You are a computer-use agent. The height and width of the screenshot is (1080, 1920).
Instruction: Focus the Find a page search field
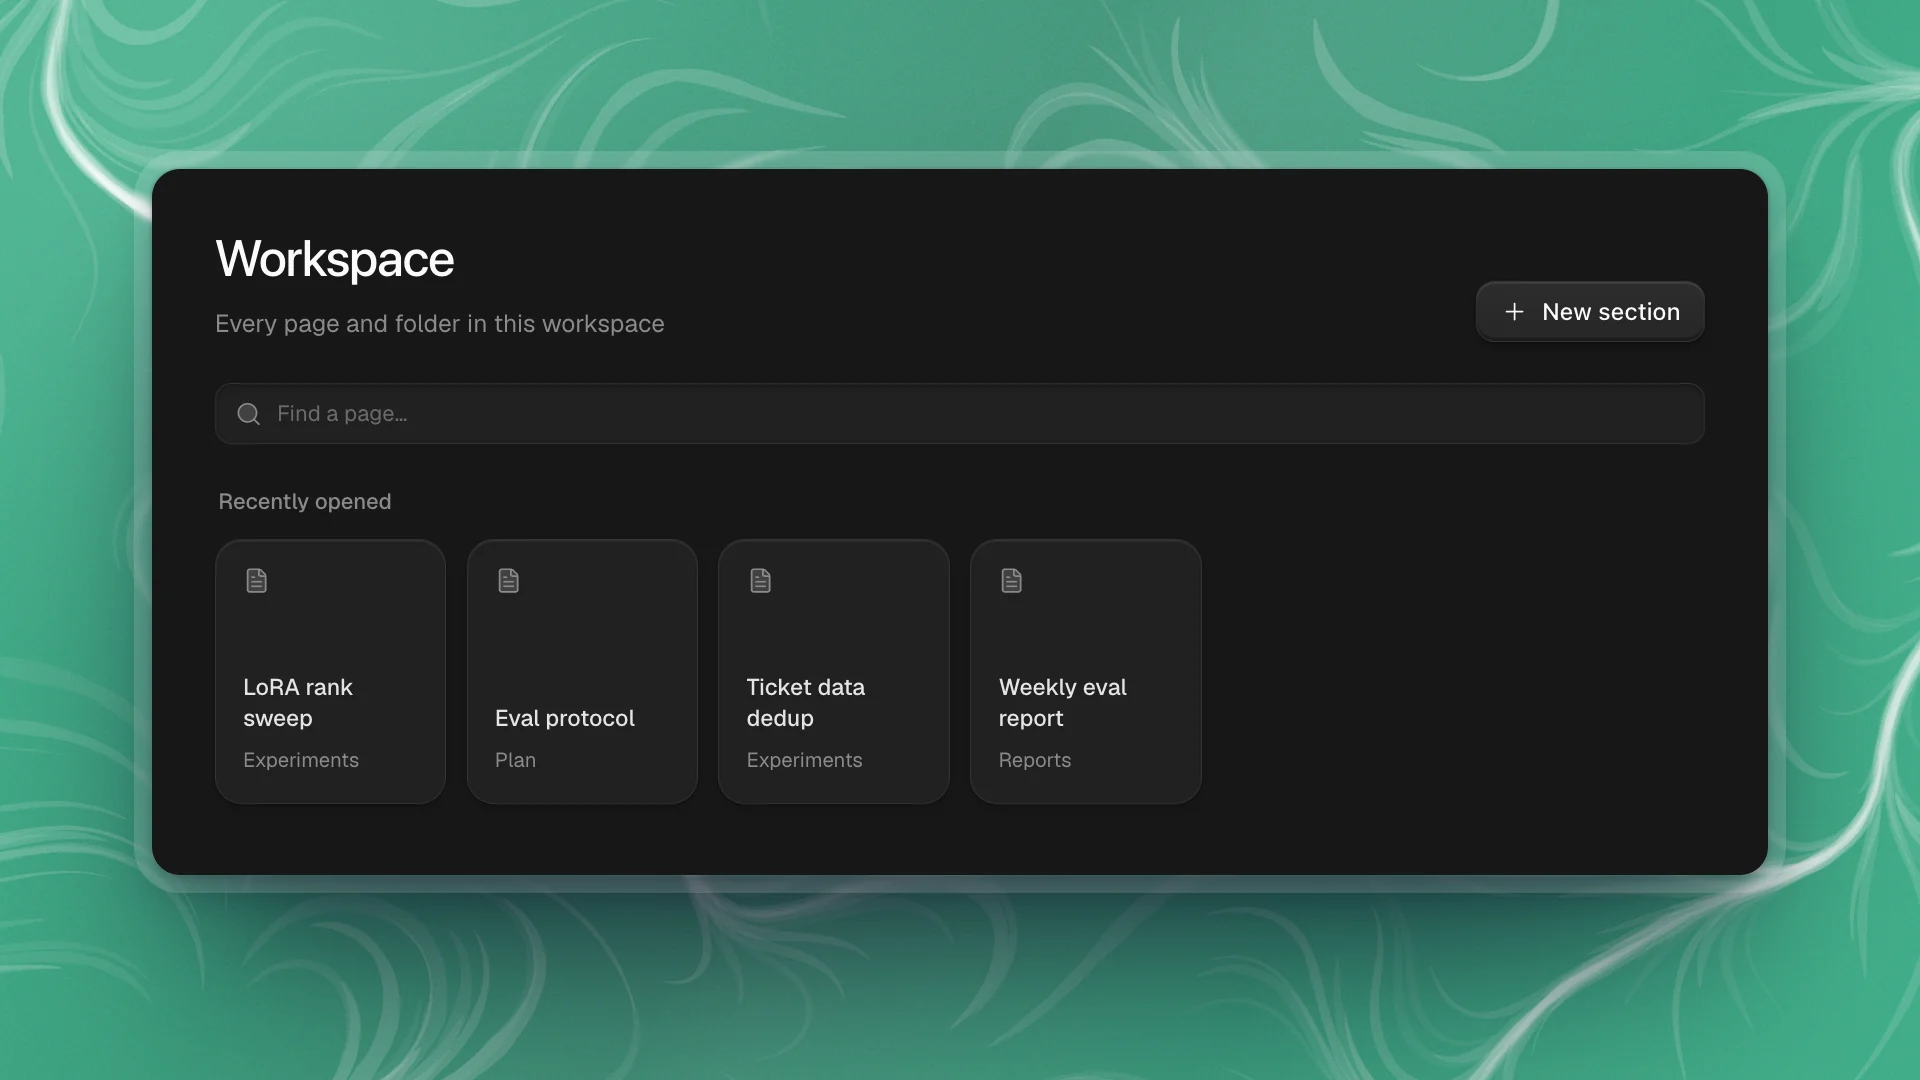coord(959,414)
